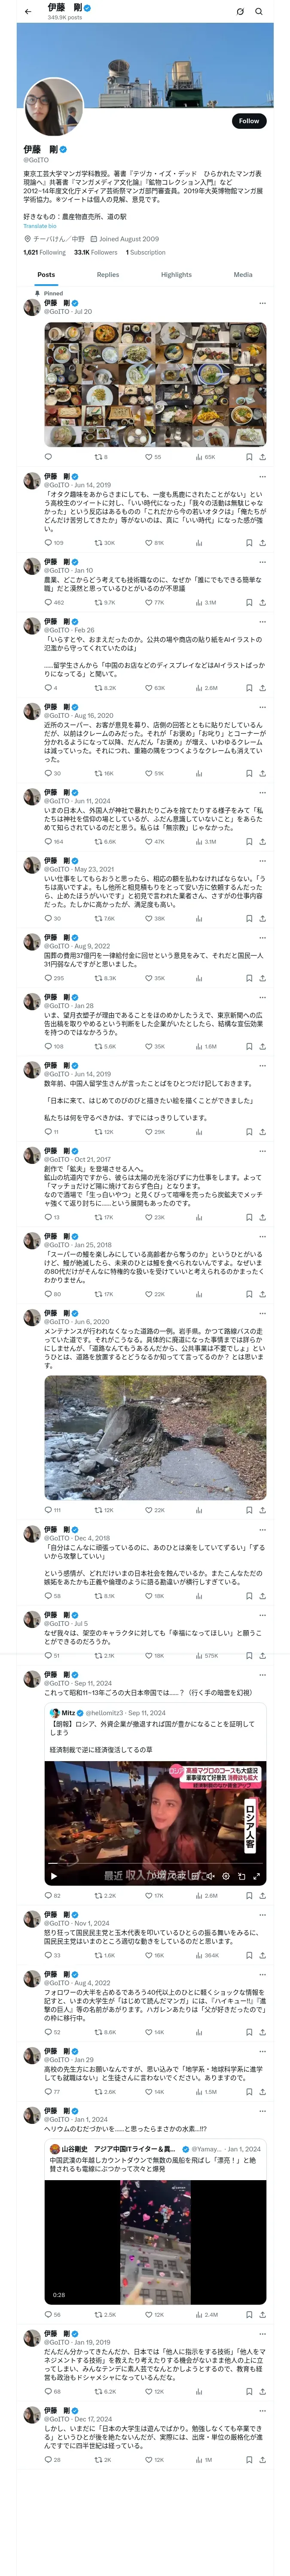Repost the pinned Jul 20 tweet
The width and height of the screenshot is (290, 2576).
[98, 457]
